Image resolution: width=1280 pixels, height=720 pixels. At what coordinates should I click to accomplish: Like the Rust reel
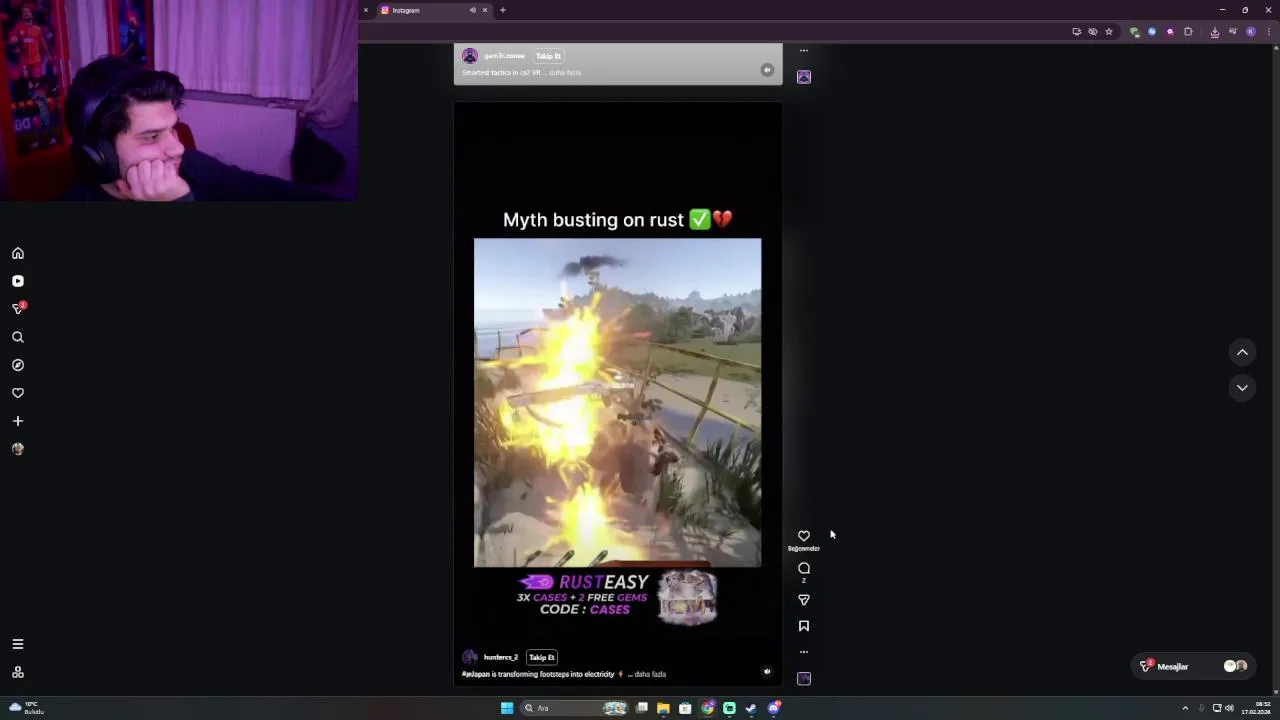click(804, 537)
